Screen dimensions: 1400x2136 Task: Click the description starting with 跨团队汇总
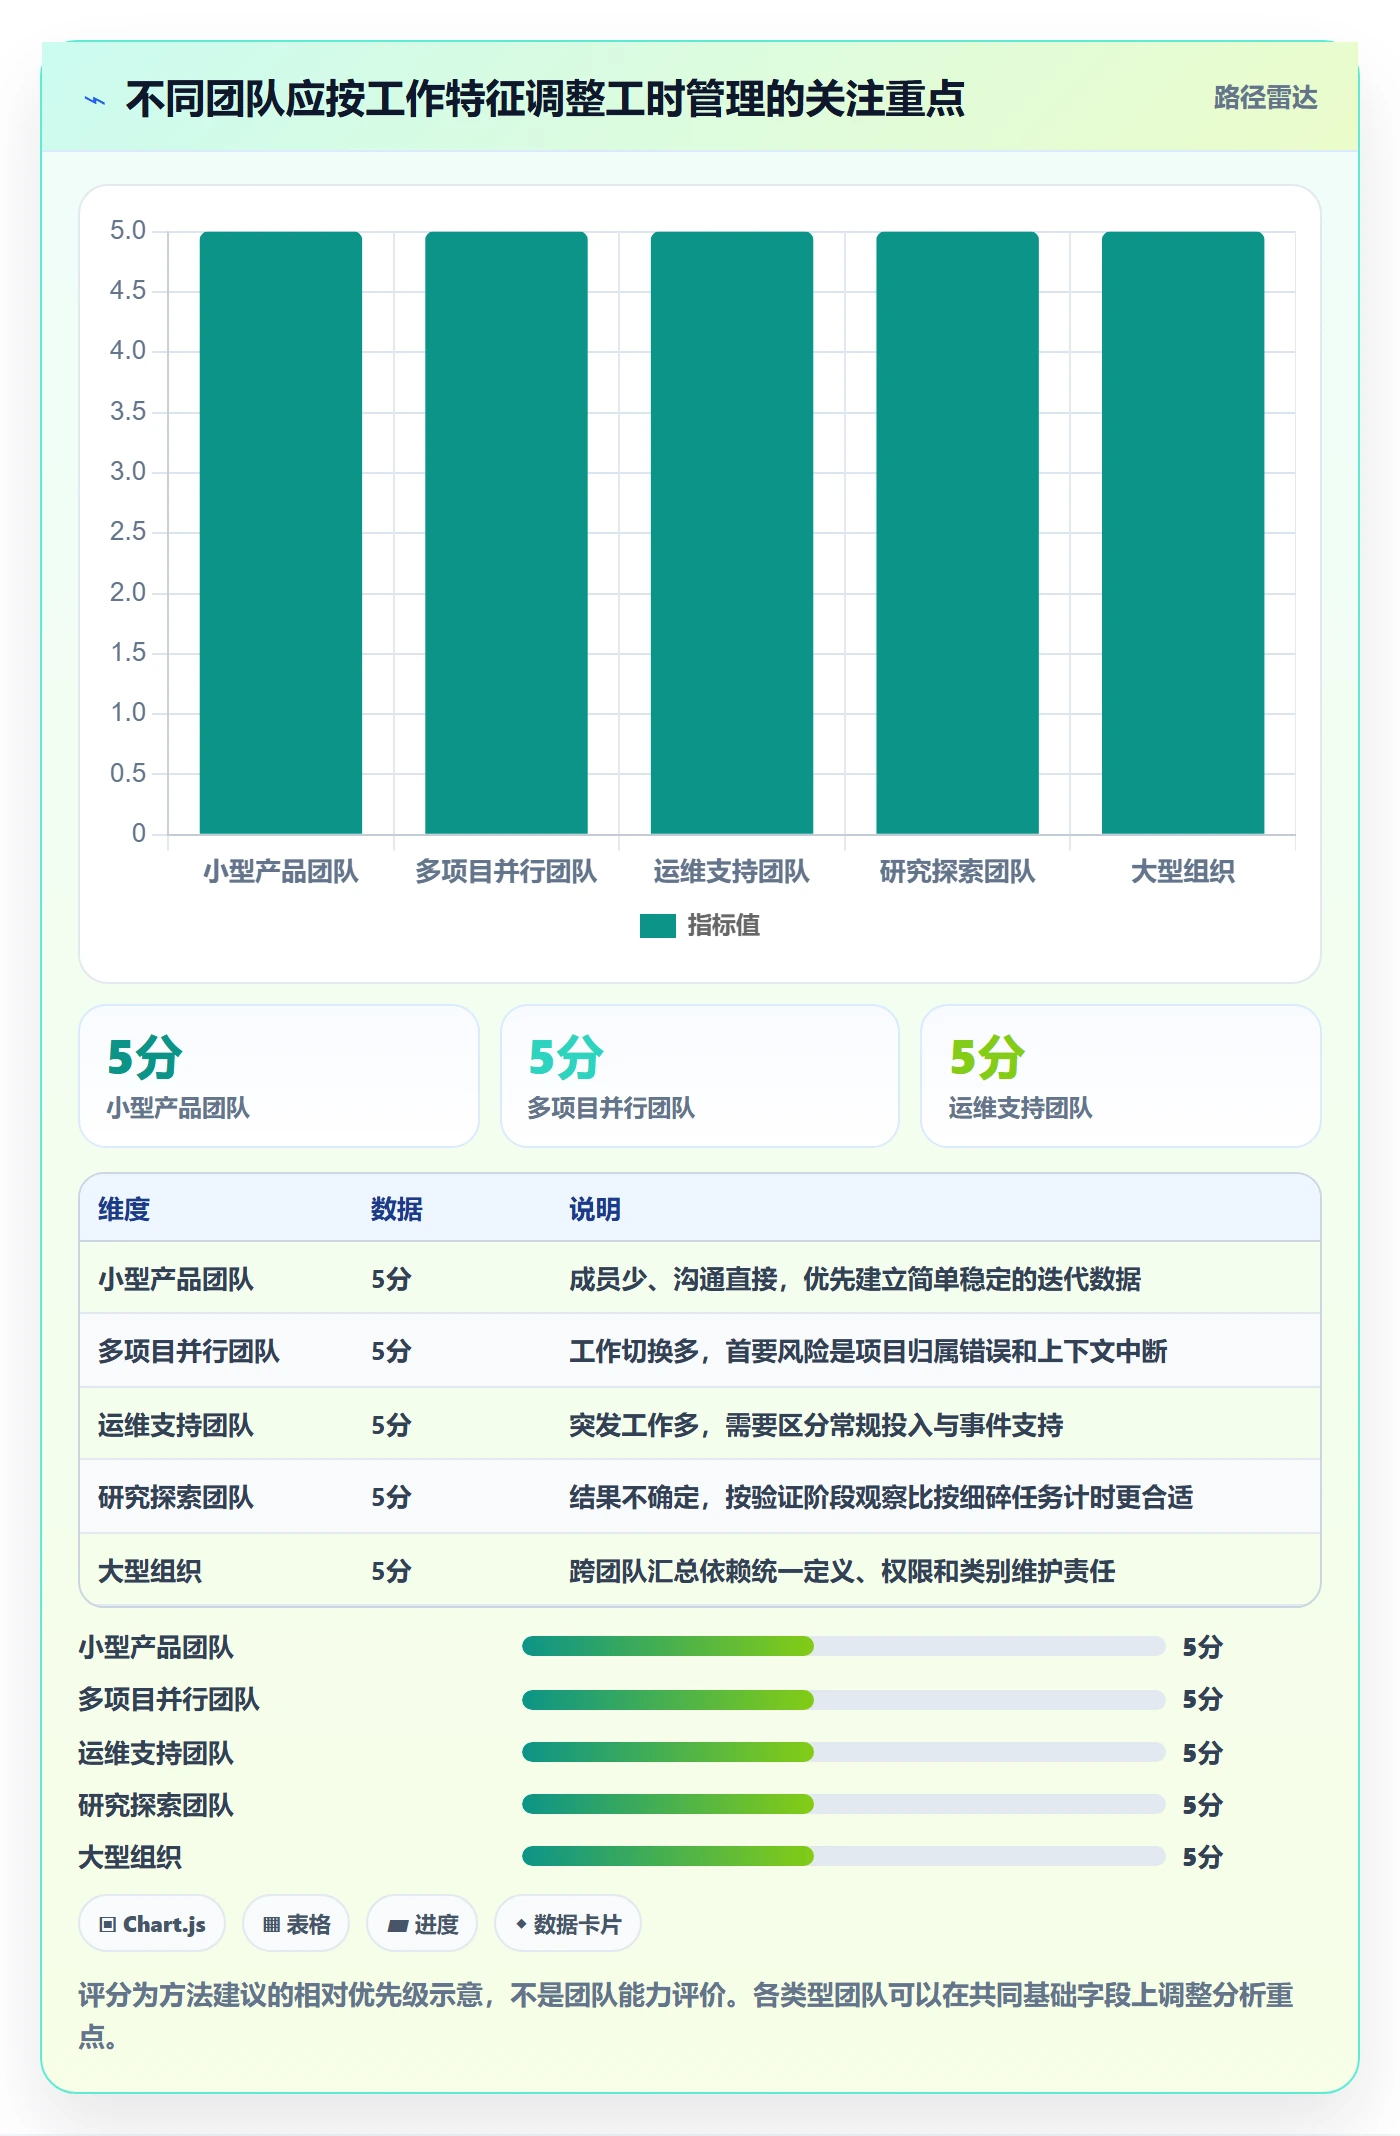point(842,1571)
